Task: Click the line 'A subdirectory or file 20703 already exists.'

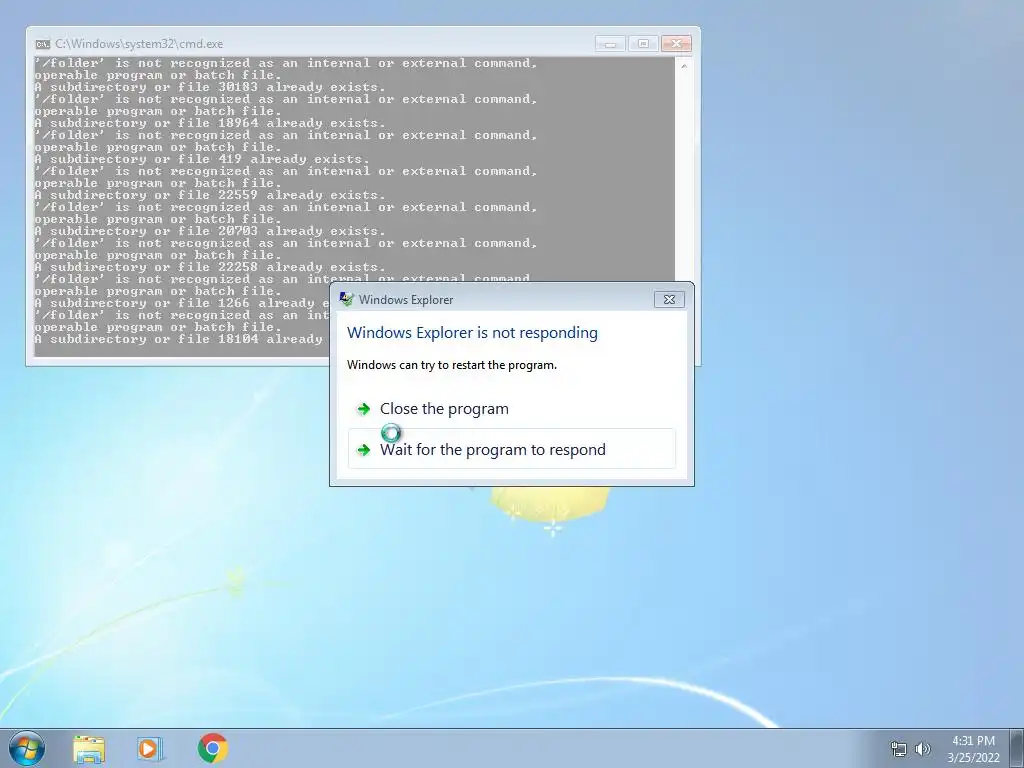Action: point(210,231)
